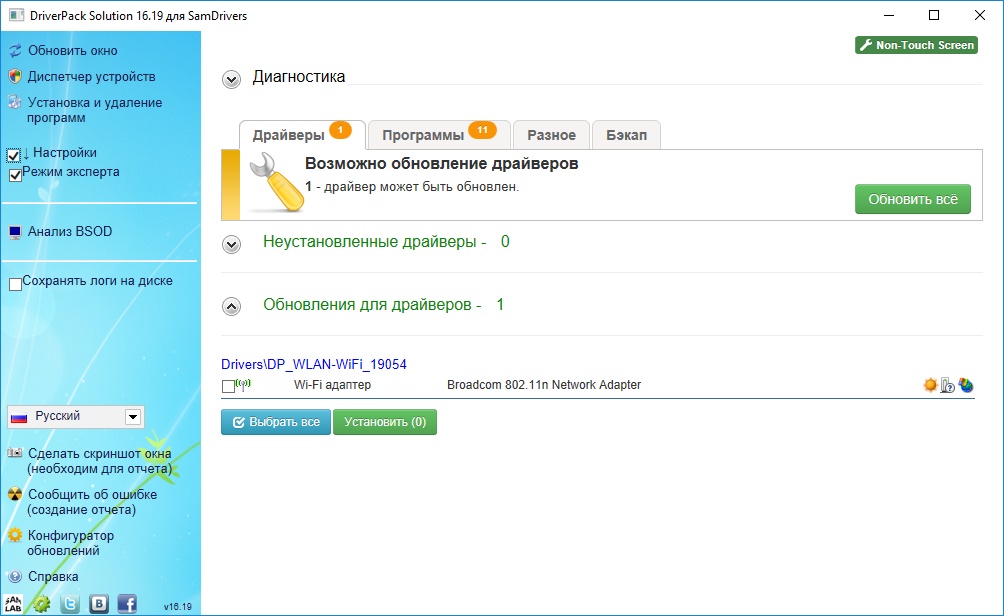Click the green gear icon in the footer
This screenshot has height=616, width=1004.
(42, 603)
